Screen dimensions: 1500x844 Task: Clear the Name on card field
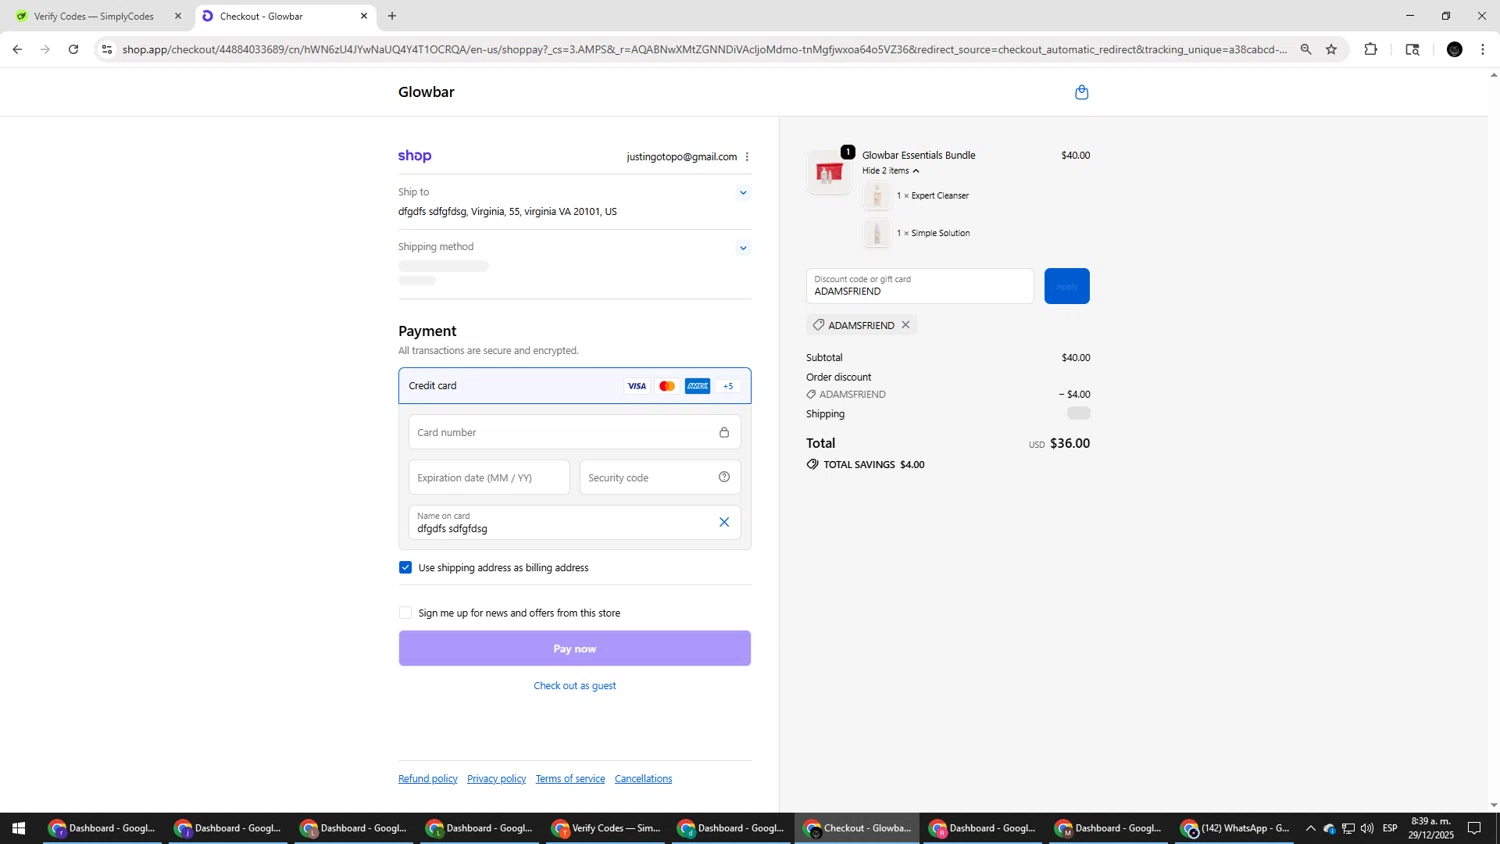click(724, 522)
